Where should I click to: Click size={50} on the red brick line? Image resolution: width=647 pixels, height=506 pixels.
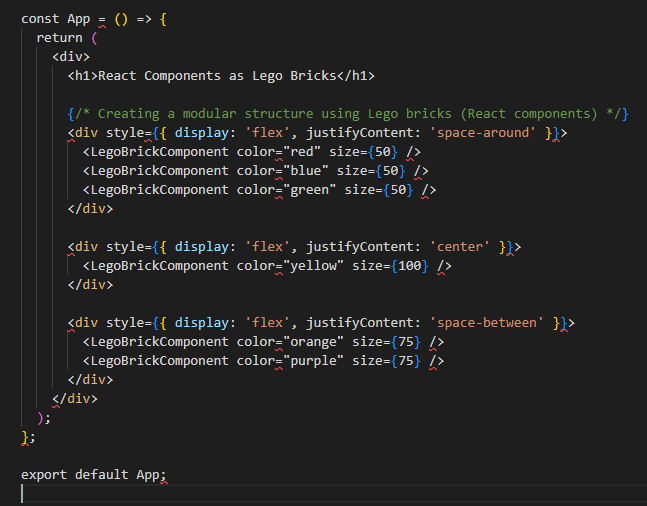click(x=363, y=152)
